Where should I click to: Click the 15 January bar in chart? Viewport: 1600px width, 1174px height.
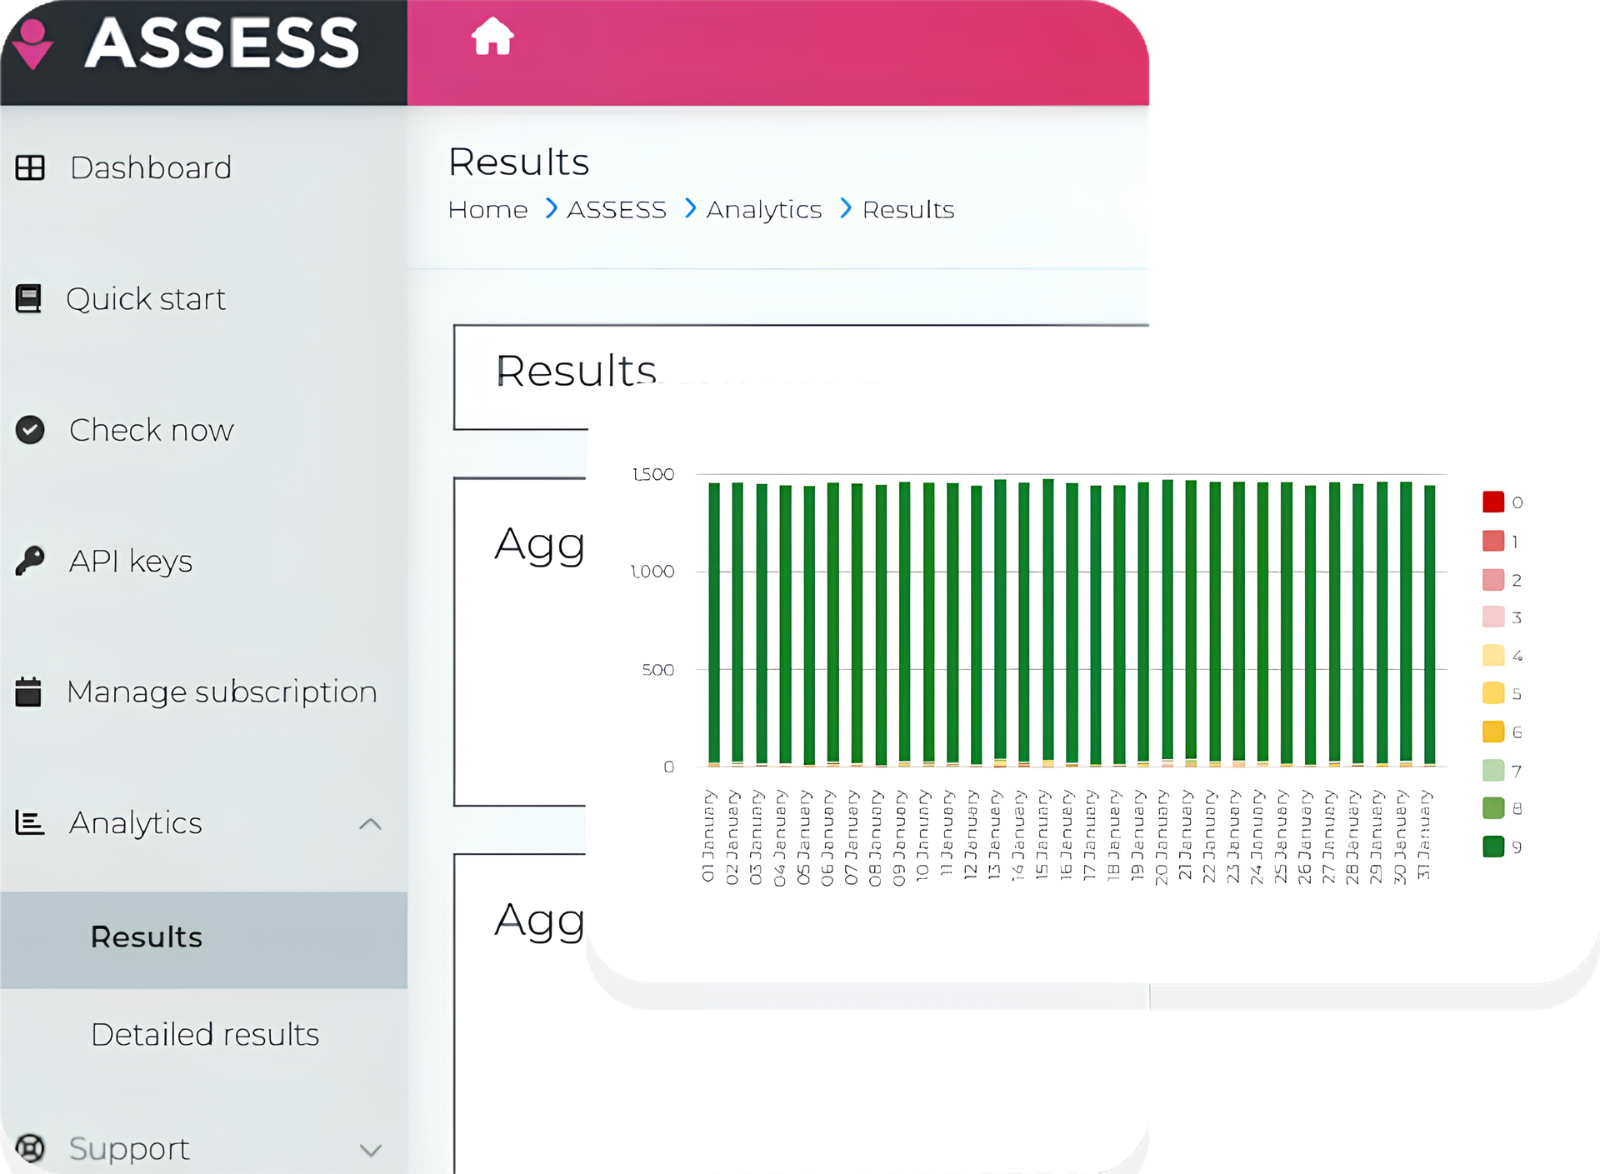coord(1048,622)
